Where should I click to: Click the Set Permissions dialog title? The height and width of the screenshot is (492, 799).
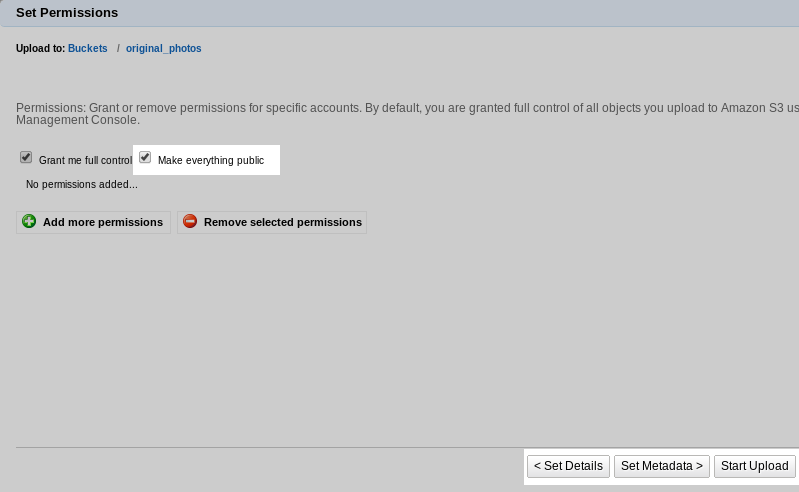67,13
